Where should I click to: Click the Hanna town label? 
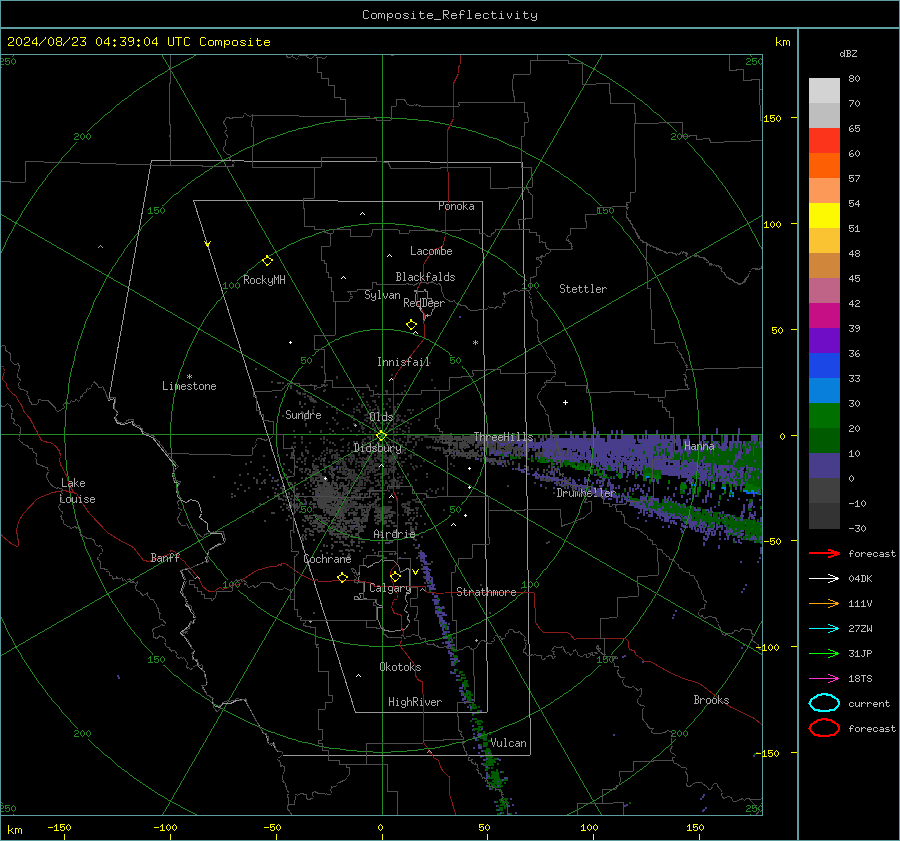[699, 446]
